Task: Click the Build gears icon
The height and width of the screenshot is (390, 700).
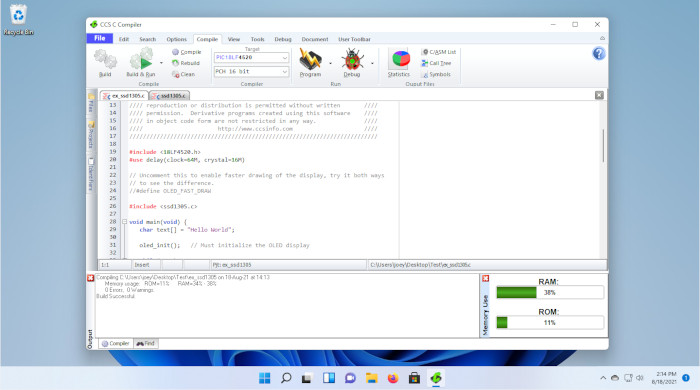Action: pyautogui.click(x=105, y=59)
